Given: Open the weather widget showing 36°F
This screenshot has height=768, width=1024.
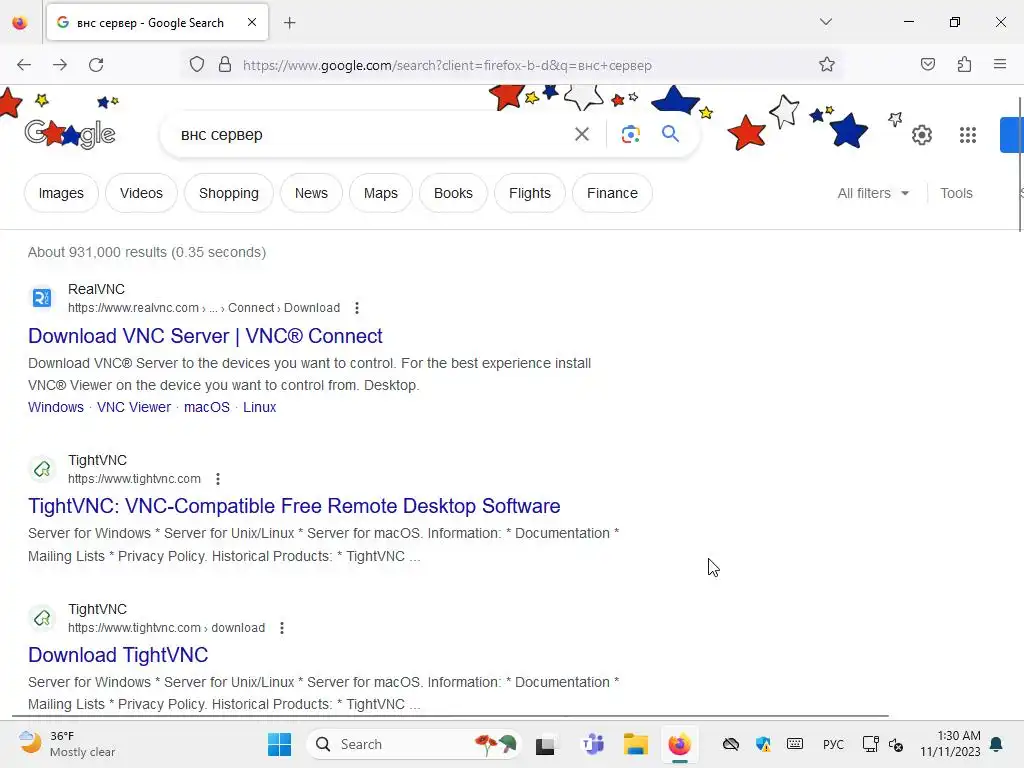Looking at the screenshot, I should [67, 744].
